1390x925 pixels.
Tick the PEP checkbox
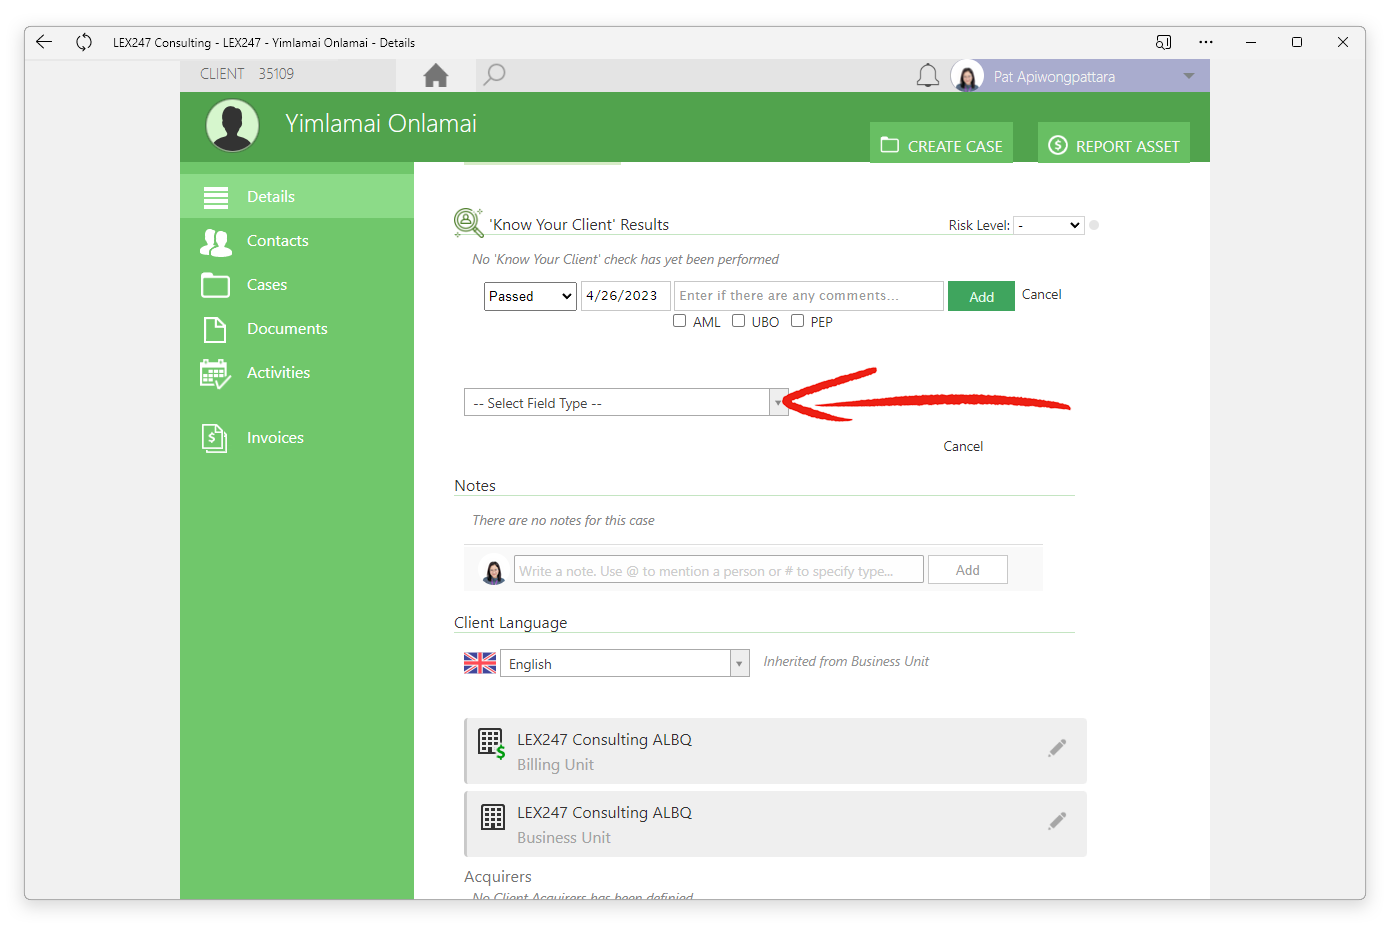tap(798, 321)
